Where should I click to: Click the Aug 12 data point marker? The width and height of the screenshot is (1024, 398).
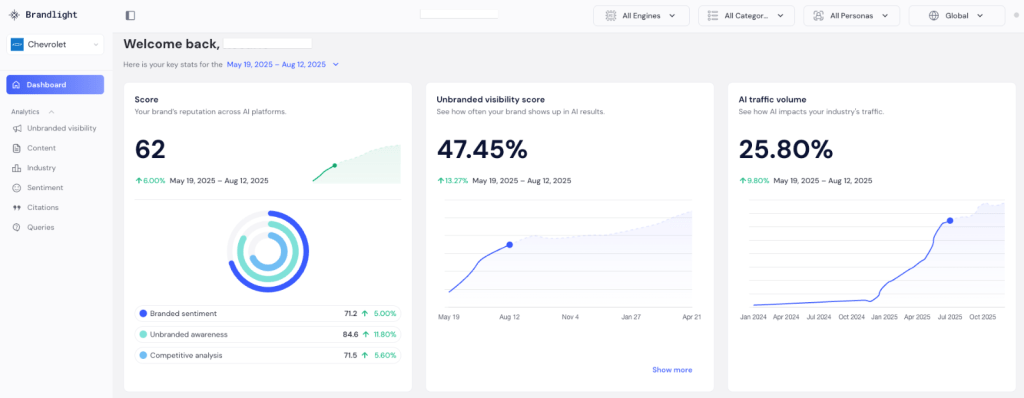pos(509,244)
